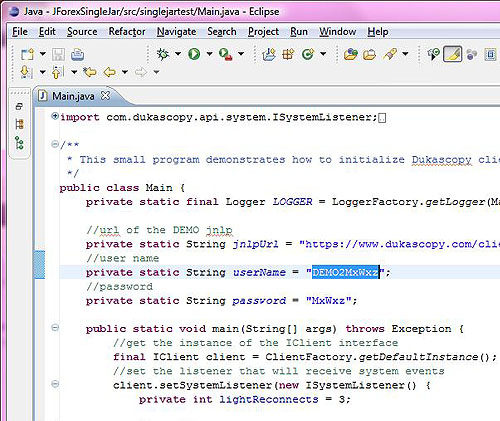Click the Search flashlight icon
Screen dimensions: 500x421
(x=389, y=54)
